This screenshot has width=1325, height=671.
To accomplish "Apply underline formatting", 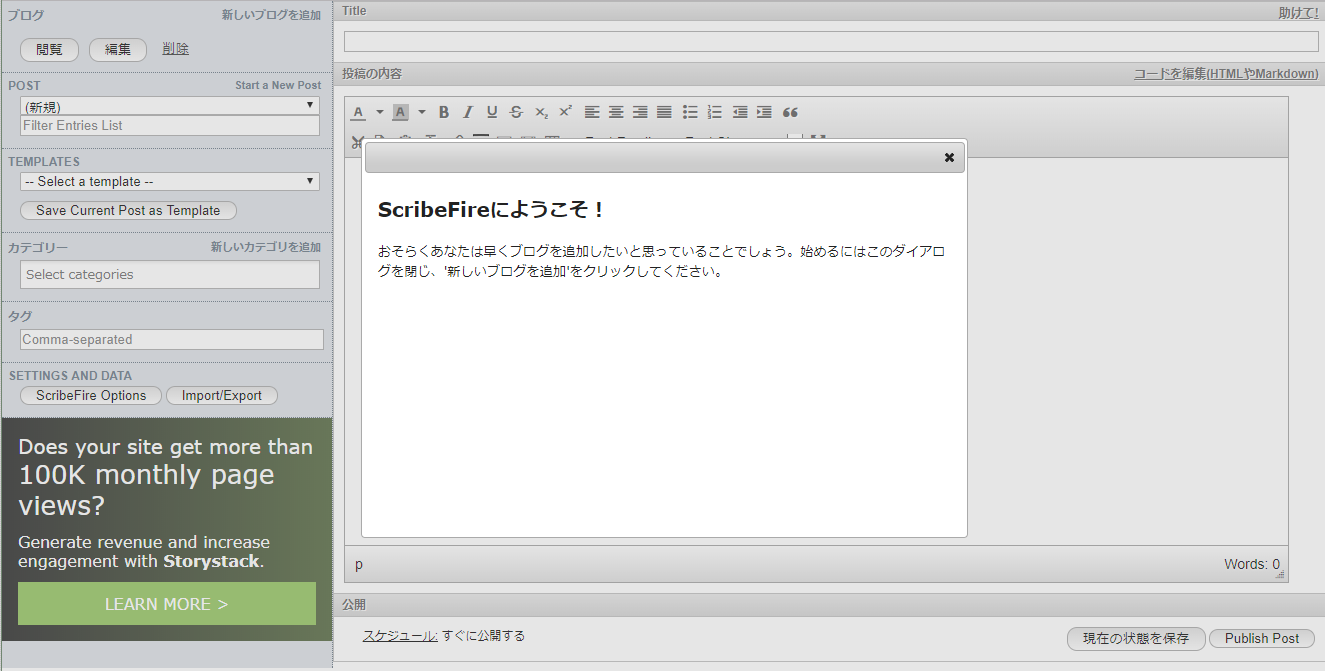I will (x=492, y=112).
